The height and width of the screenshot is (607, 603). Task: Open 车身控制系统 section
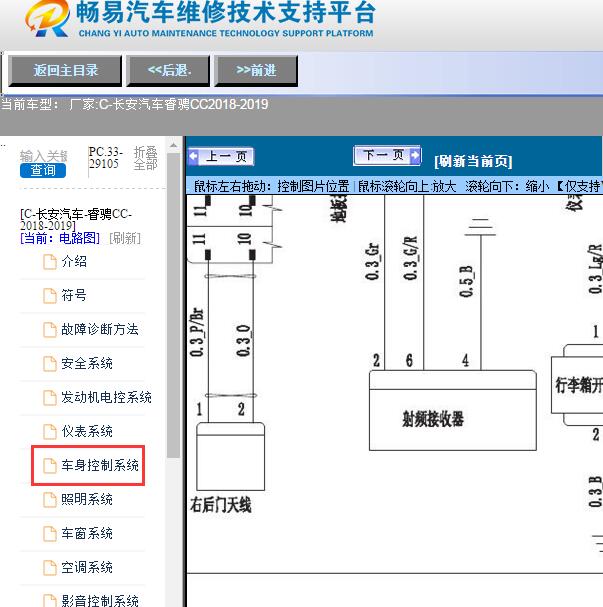click(100, 465)
